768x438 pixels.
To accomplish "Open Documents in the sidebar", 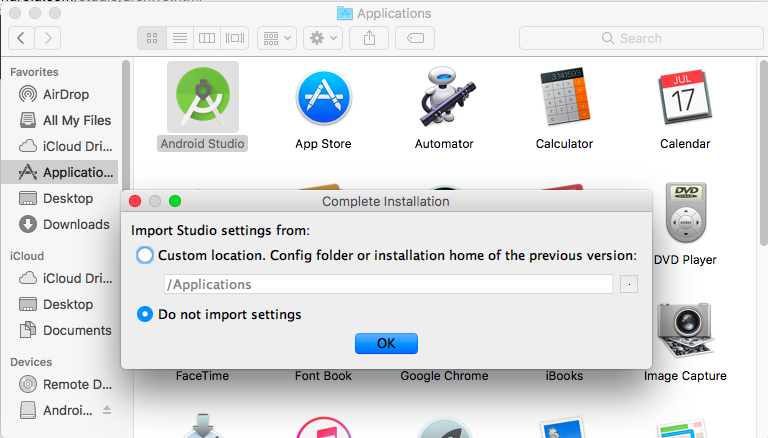I will [60, 330].
